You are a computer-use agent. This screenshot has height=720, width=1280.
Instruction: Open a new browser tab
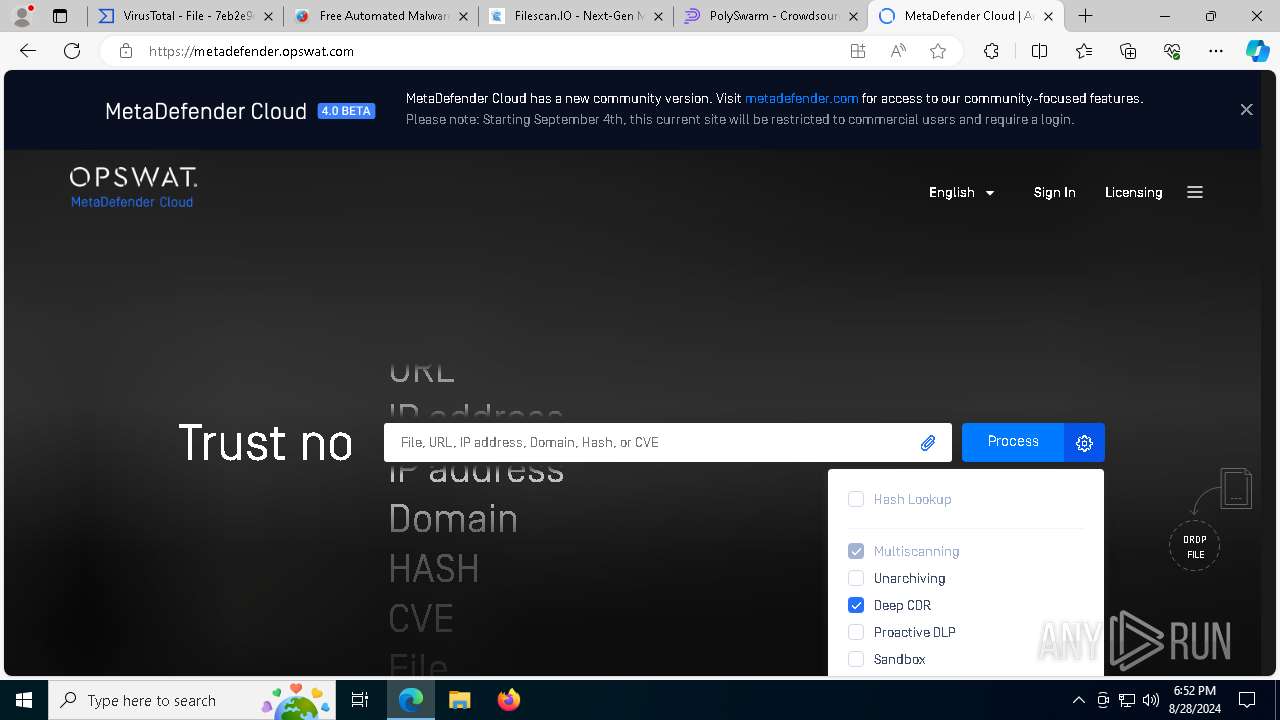point(1086,16)
